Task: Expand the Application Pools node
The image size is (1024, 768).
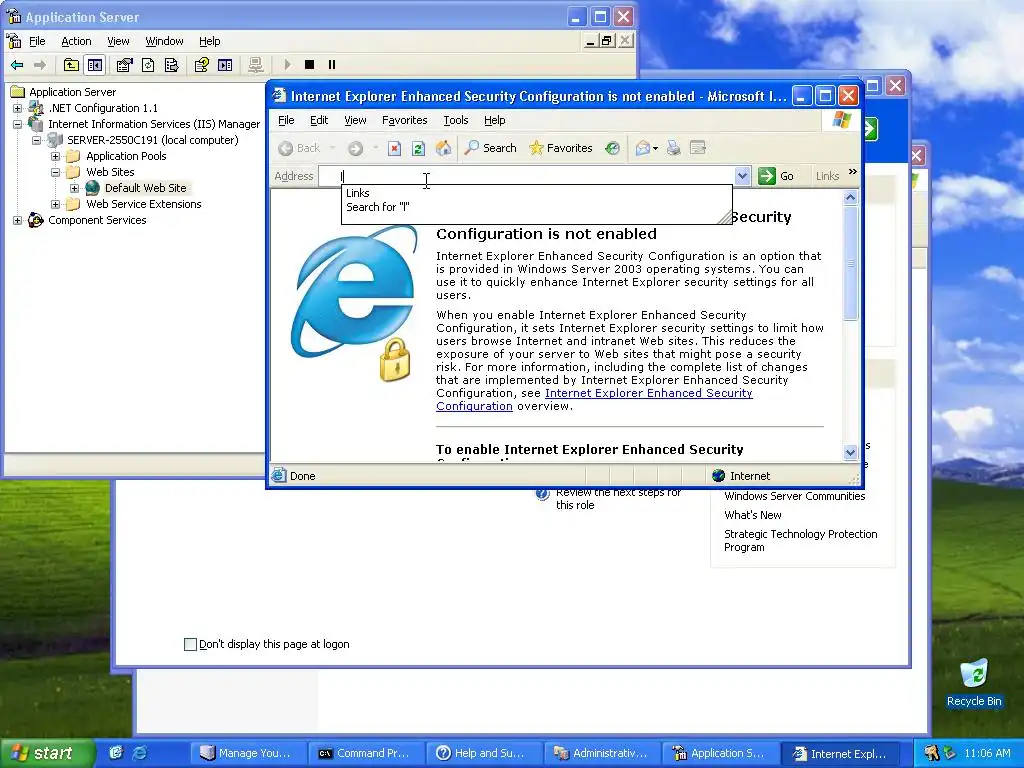Action: tap(56, 157)
